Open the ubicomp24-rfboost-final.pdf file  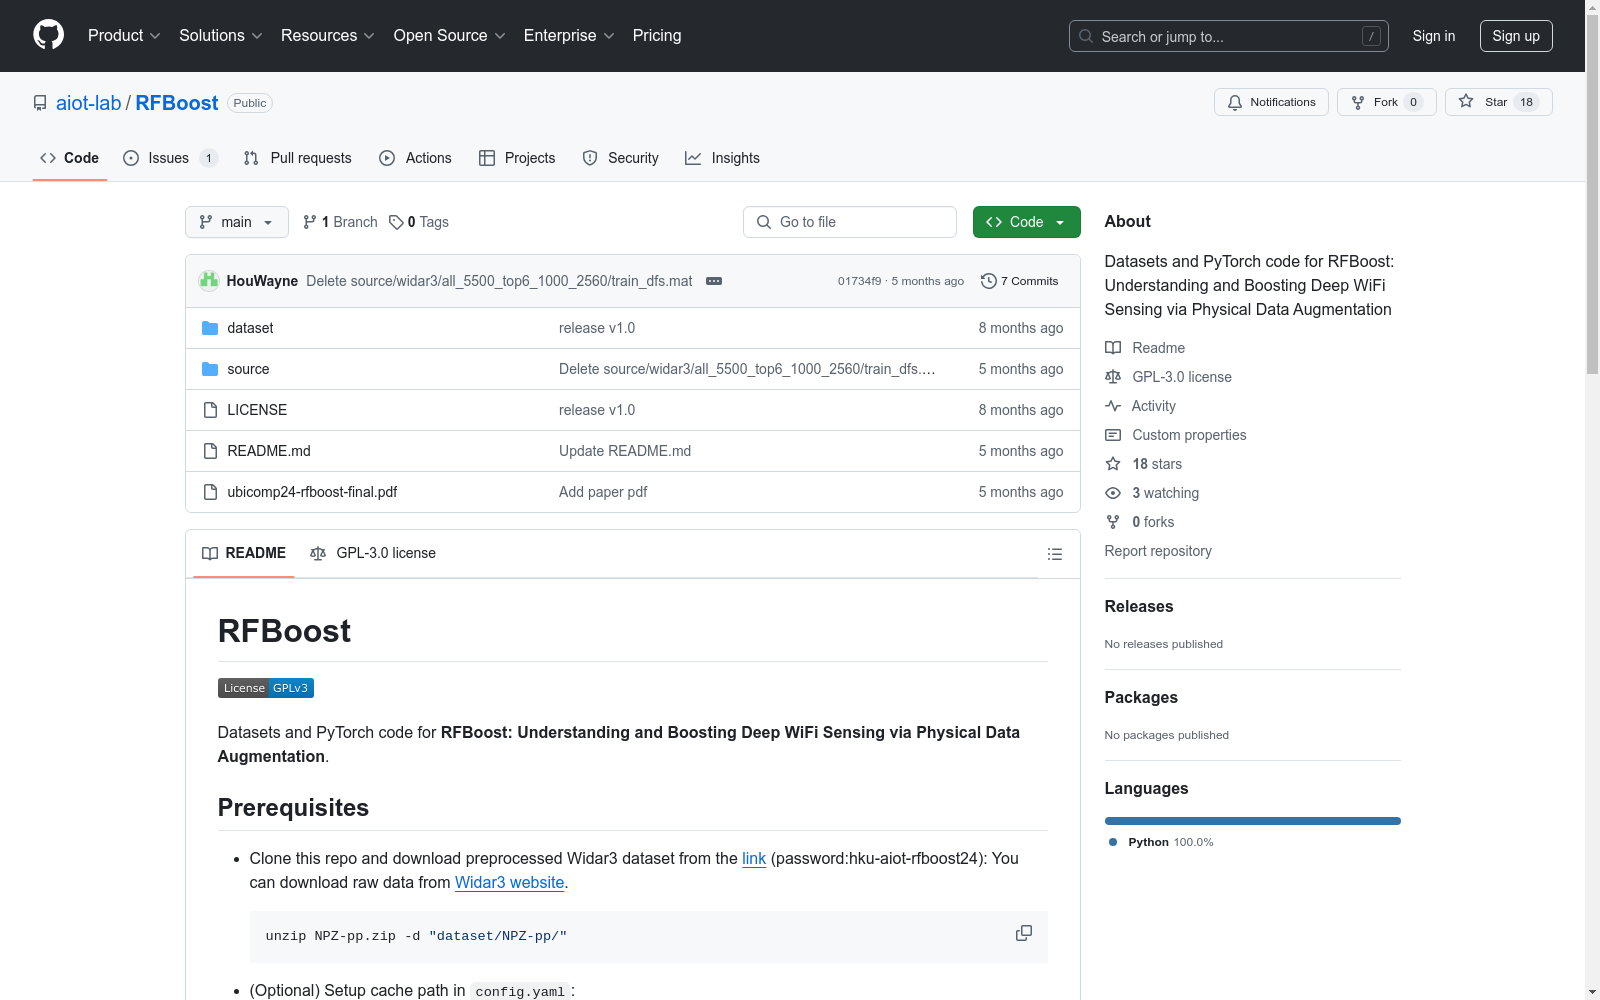(312, 492)
